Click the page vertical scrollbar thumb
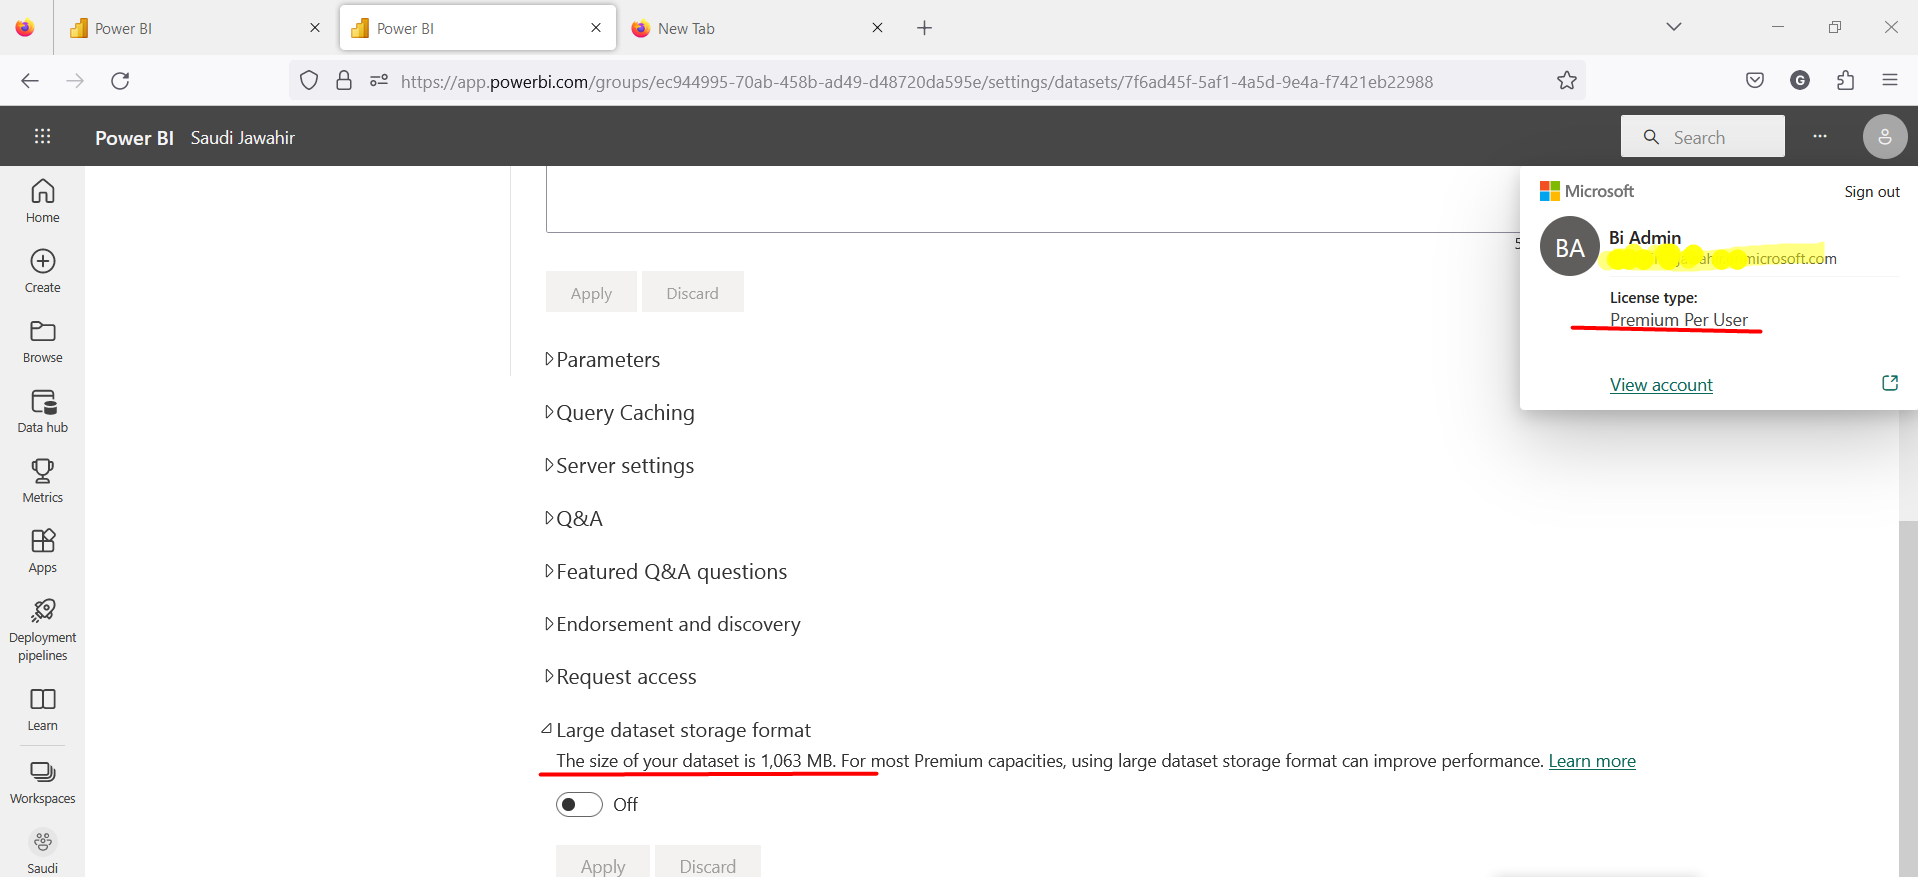Image resolution: width=1918 pixels, height=877 pixels. pyautogui.click(x=1908, y=700)
